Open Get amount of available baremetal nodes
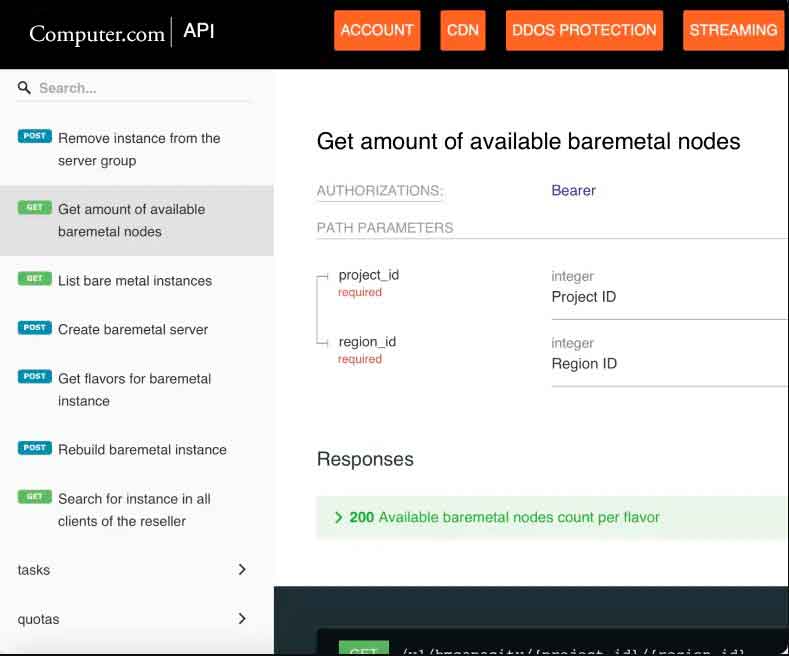The height and width of the screenshot is (656, 789). point(131,220)
